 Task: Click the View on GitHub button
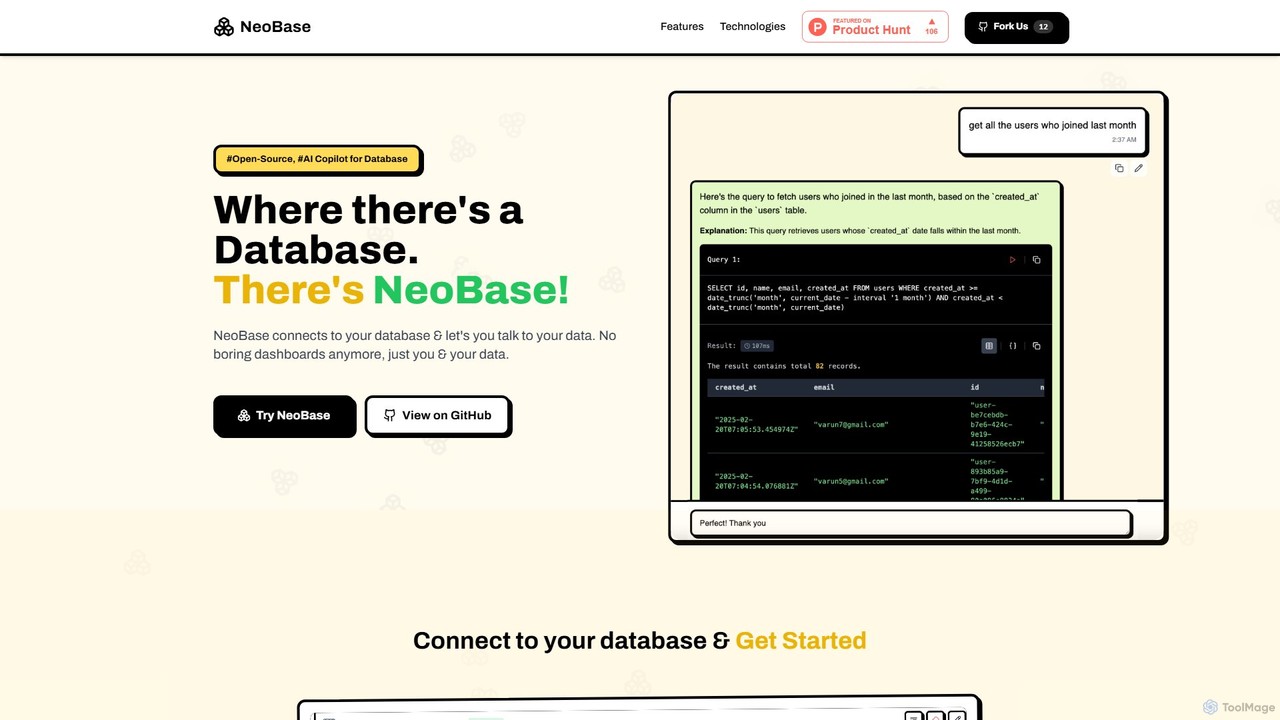(438, 415)
